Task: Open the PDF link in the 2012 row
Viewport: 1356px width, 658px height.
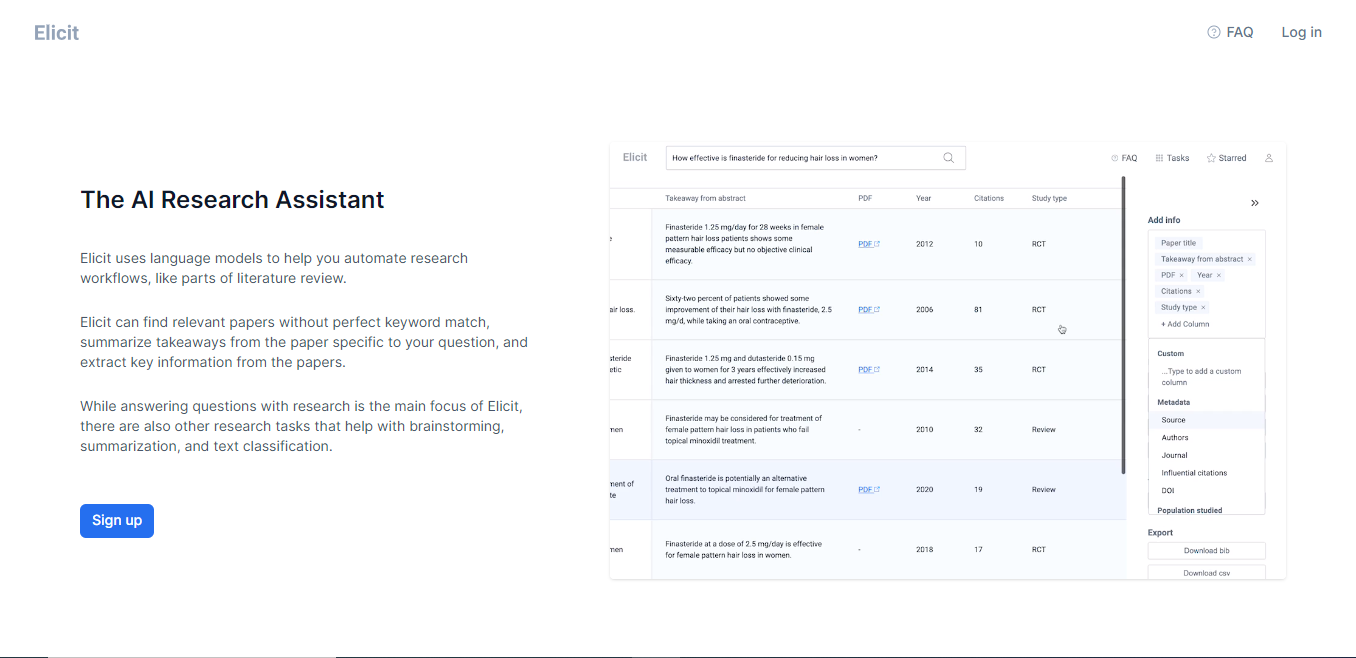Action: 868,244
